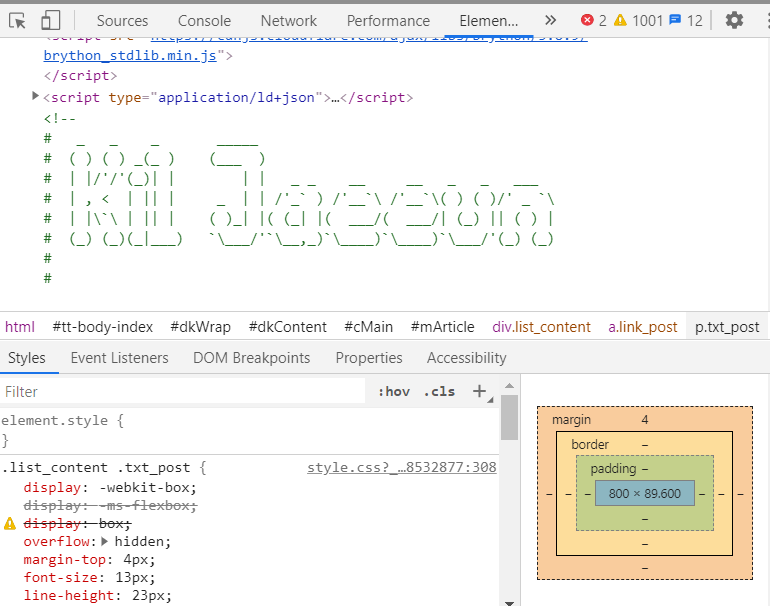Focus the styles Filter field

(x=183, y=392)
